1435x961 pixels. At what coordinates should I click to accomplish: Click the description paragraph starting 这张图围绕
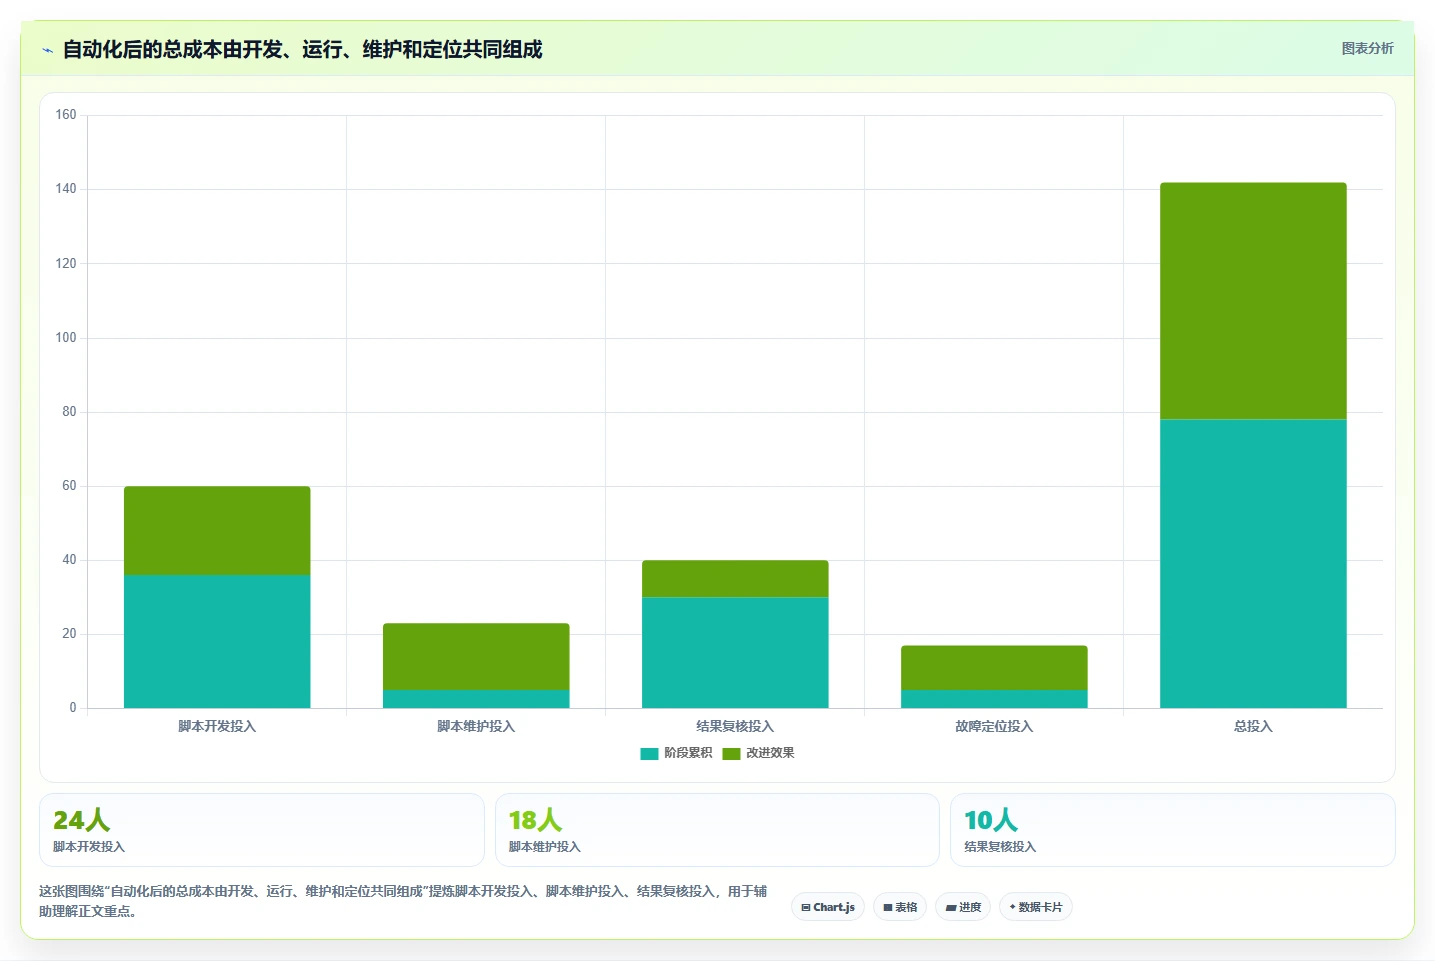tap(403, 901)
